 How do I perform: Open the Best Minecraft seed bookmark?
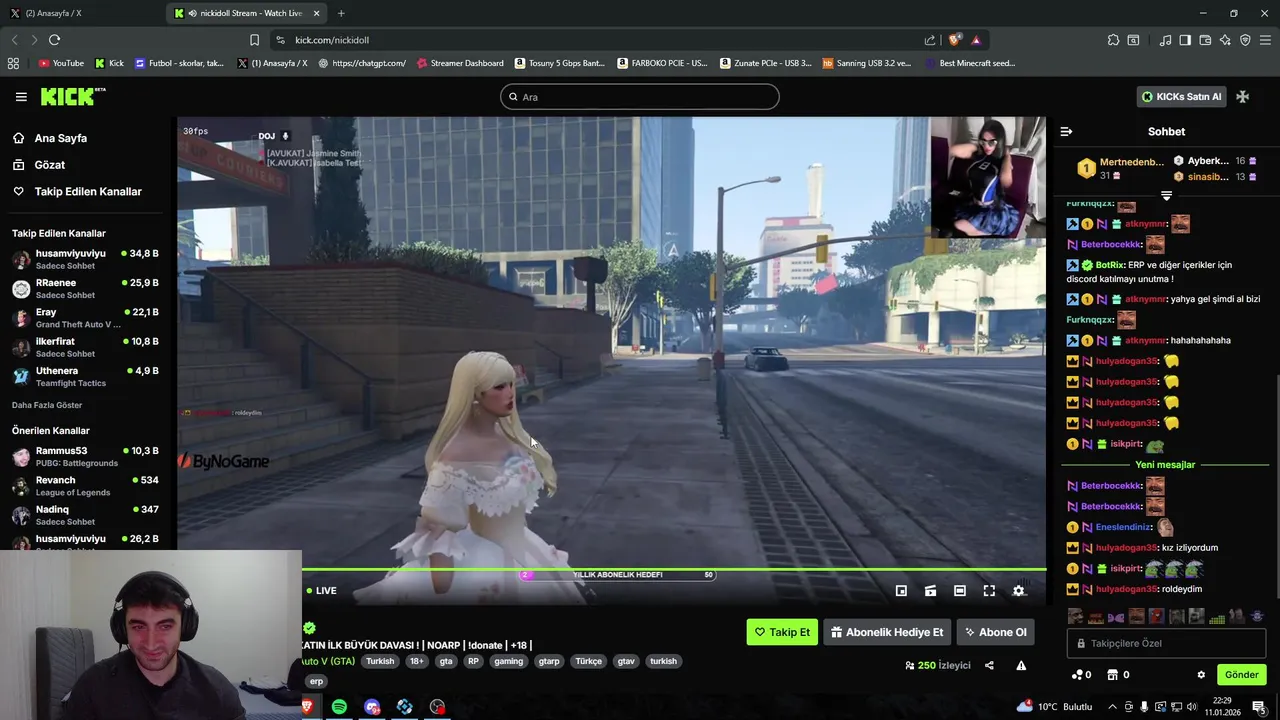[969, 63]
